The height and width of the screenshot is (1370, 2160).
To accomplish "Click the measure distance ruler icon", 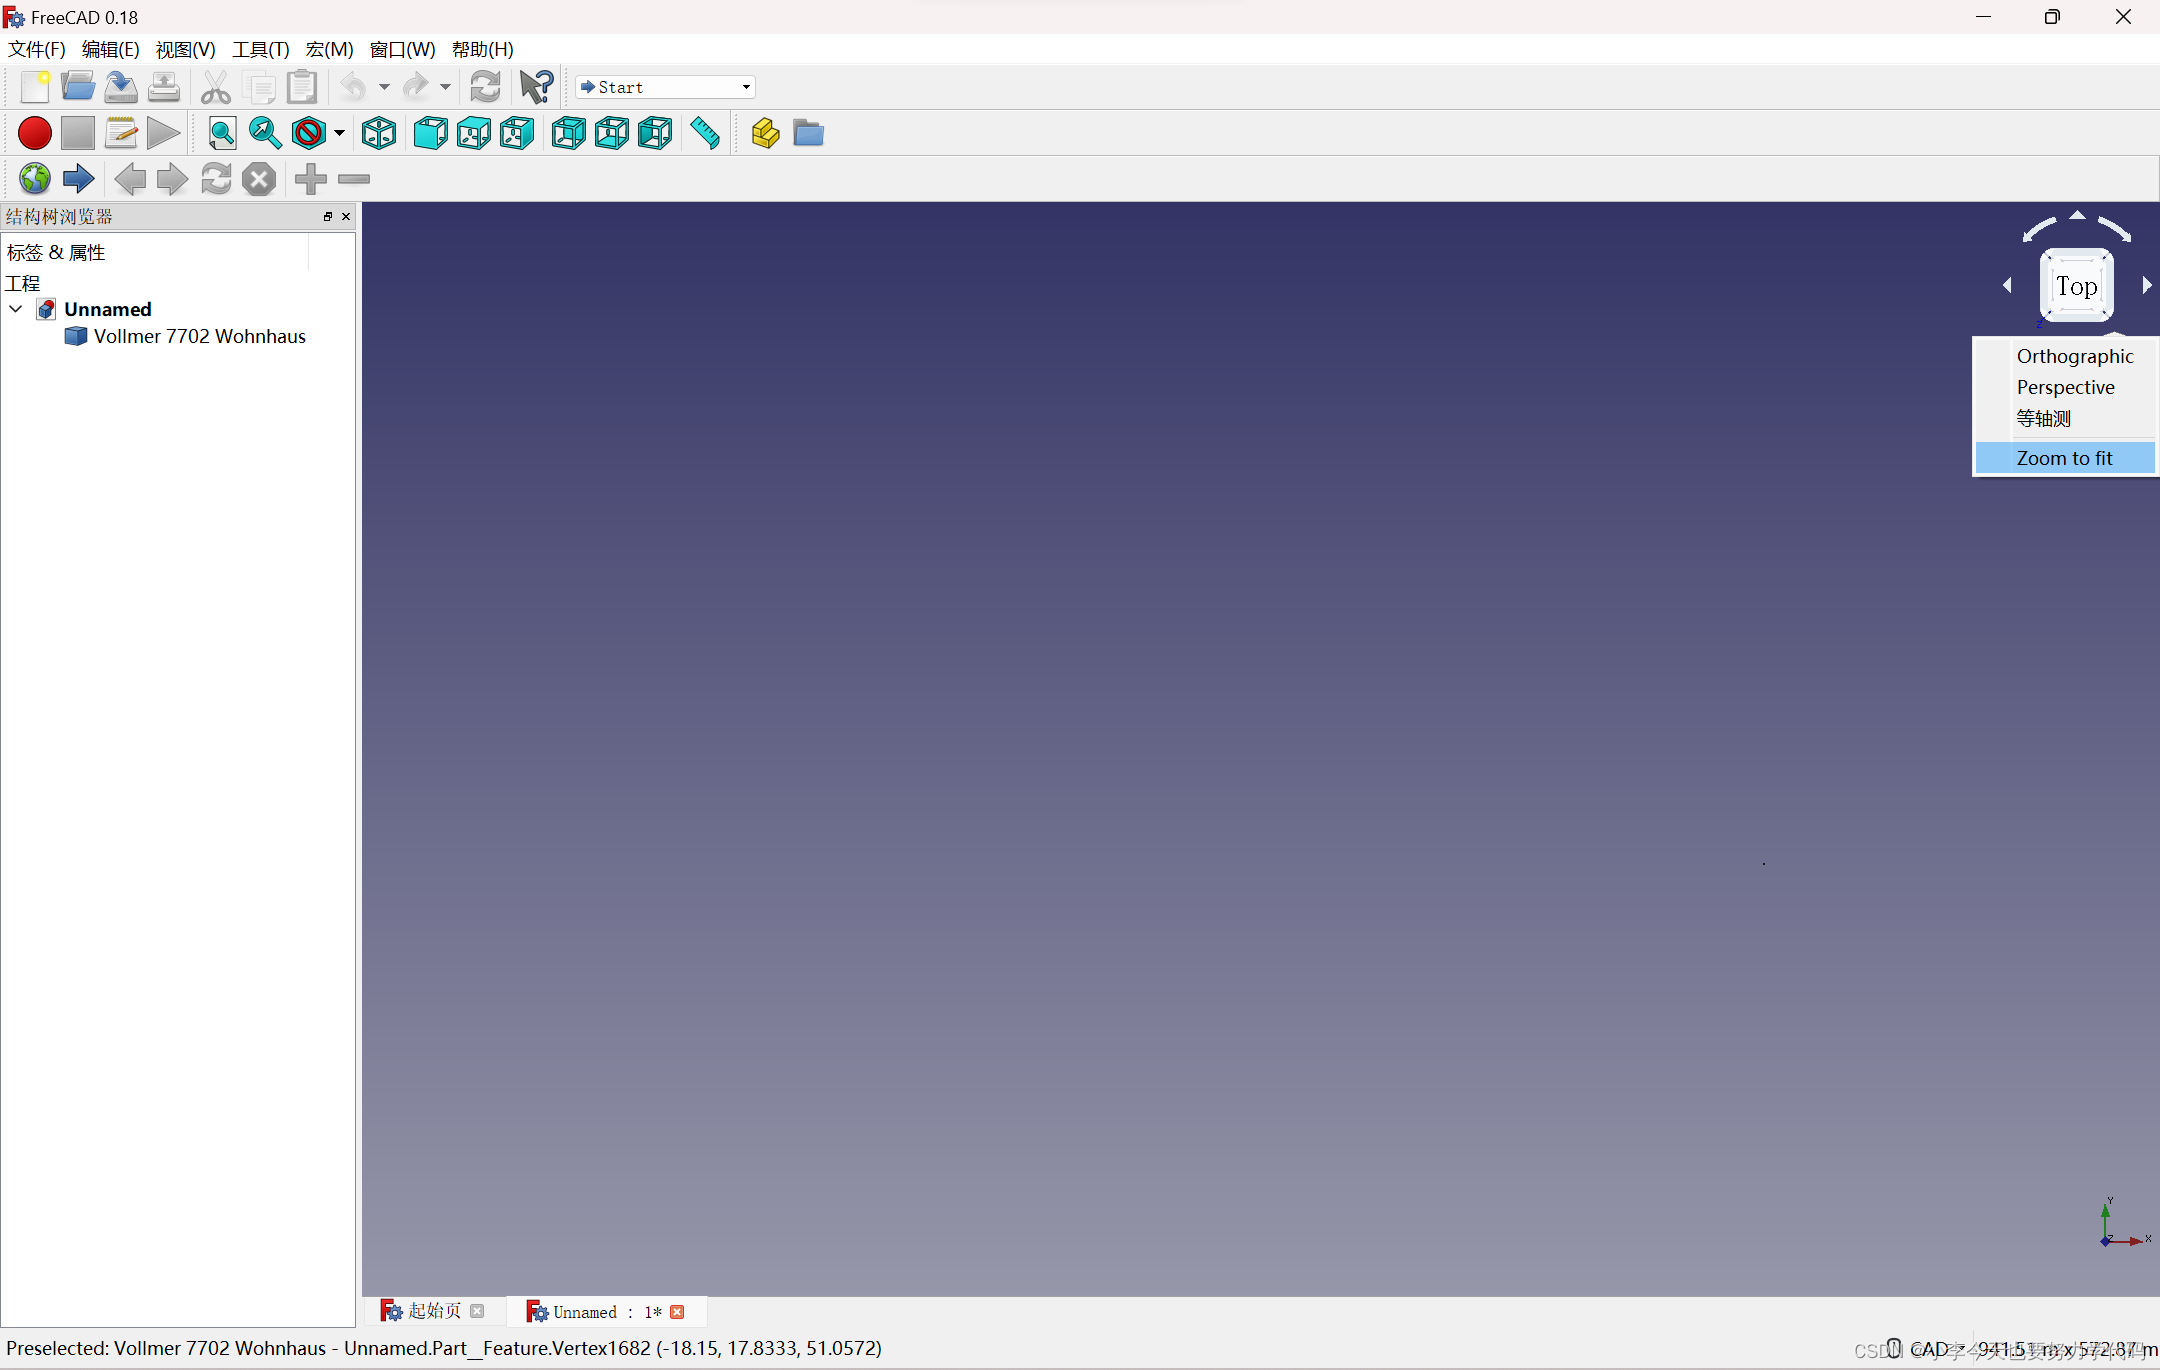I will (705, 133).
